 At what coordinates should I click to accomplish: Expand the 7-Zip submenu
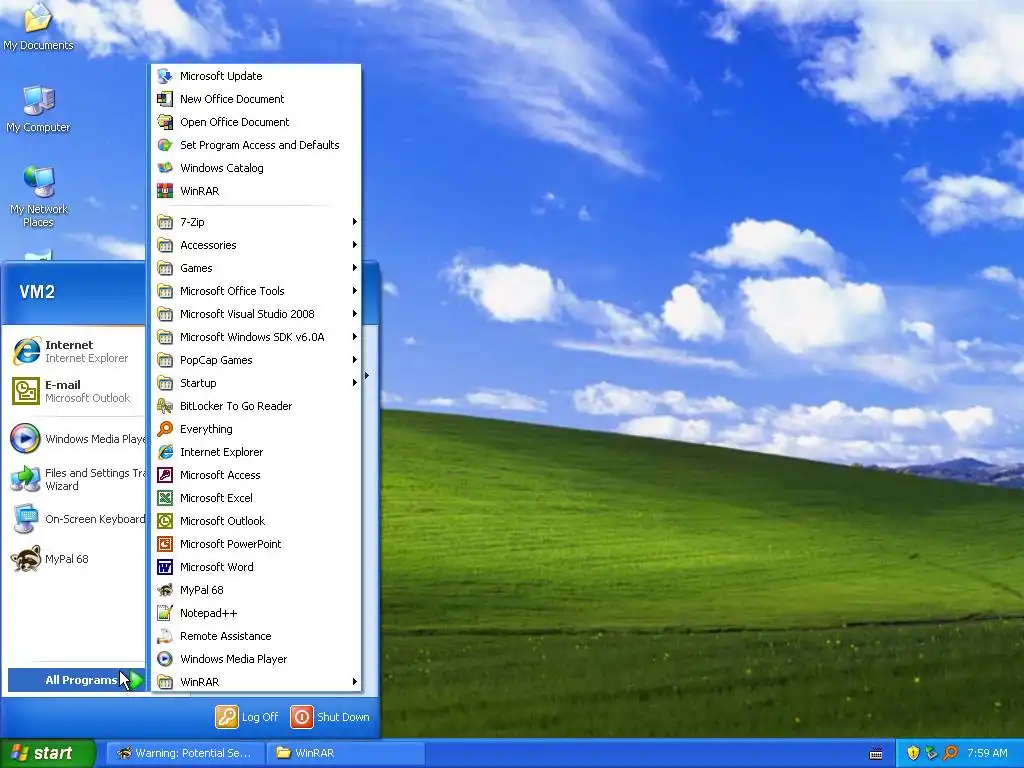(x=255, y=222)
